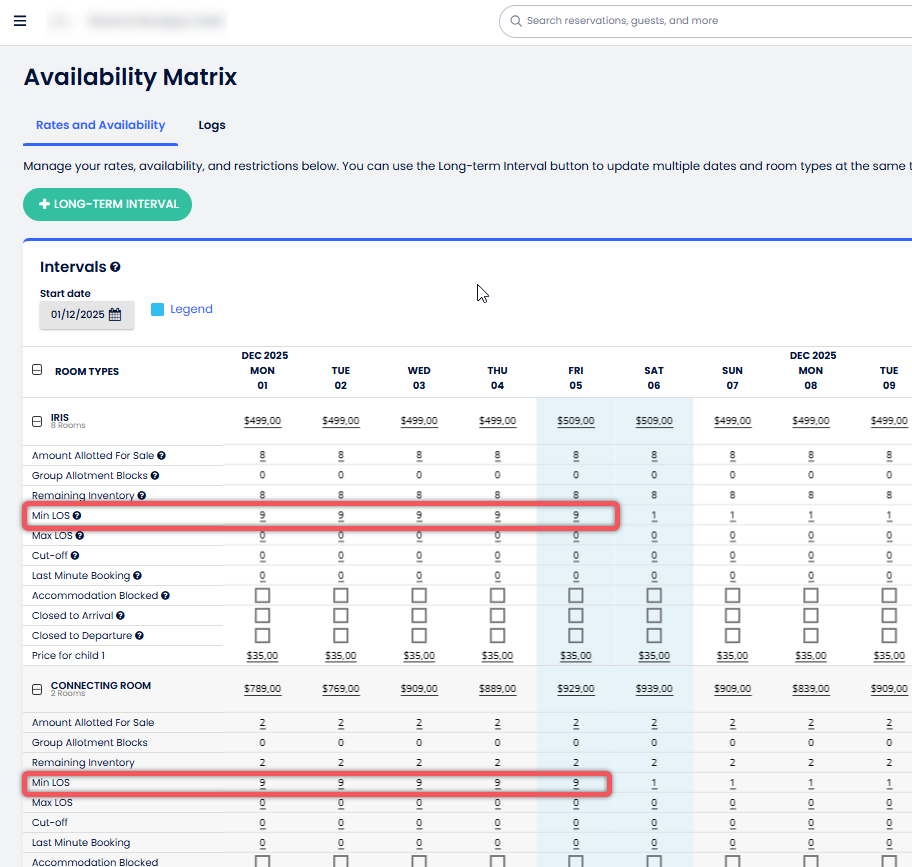This screenshot has width=912, height=867.
Task: Click the LONG-TERM INTERVAL button
Action: (107, 204)
